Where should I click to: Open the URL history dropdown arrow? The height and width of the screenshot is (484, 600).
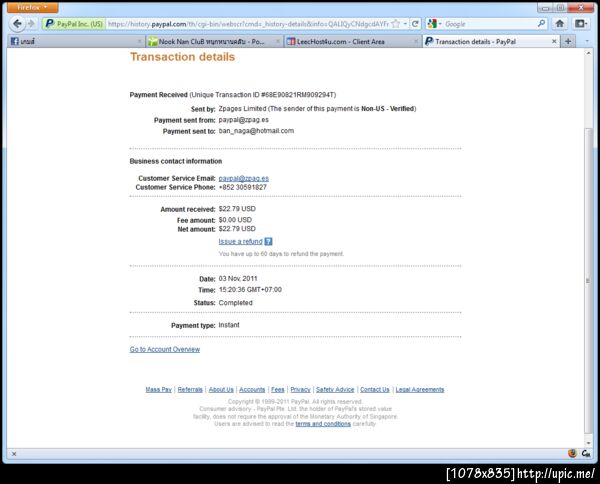[x=405, y=24]
